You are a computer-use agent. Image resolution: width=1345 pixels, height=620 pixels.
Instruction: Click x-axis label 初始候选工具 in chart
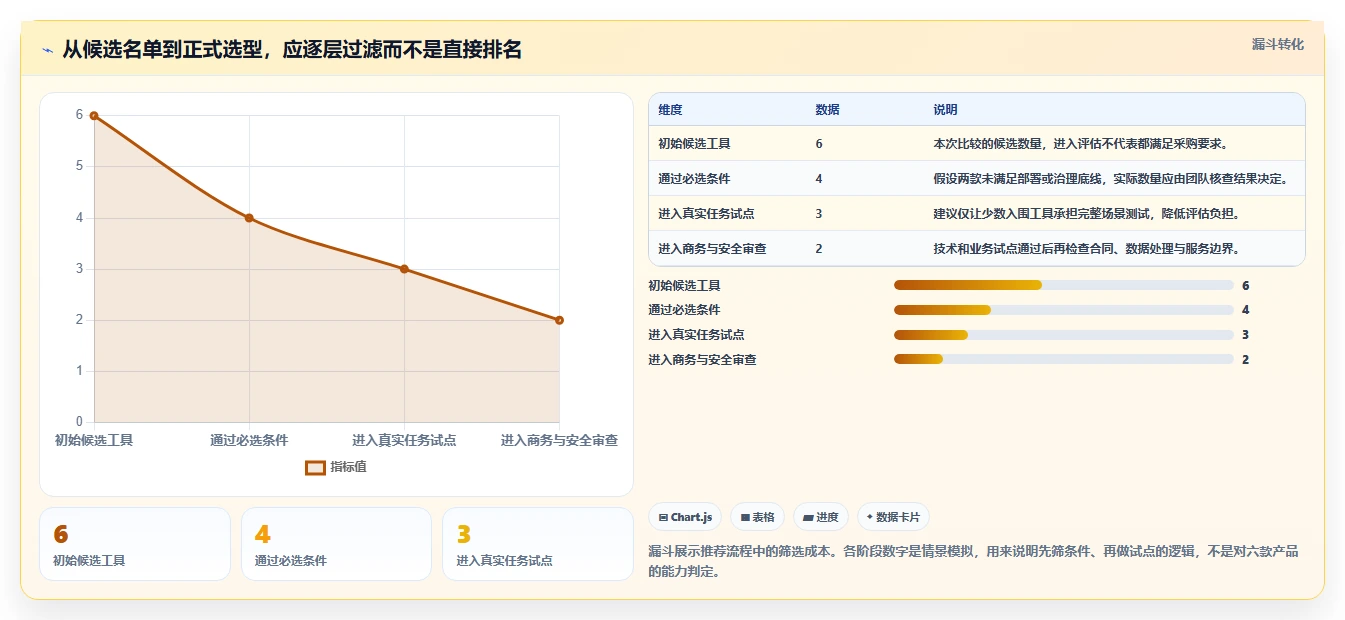coord(94,440)
